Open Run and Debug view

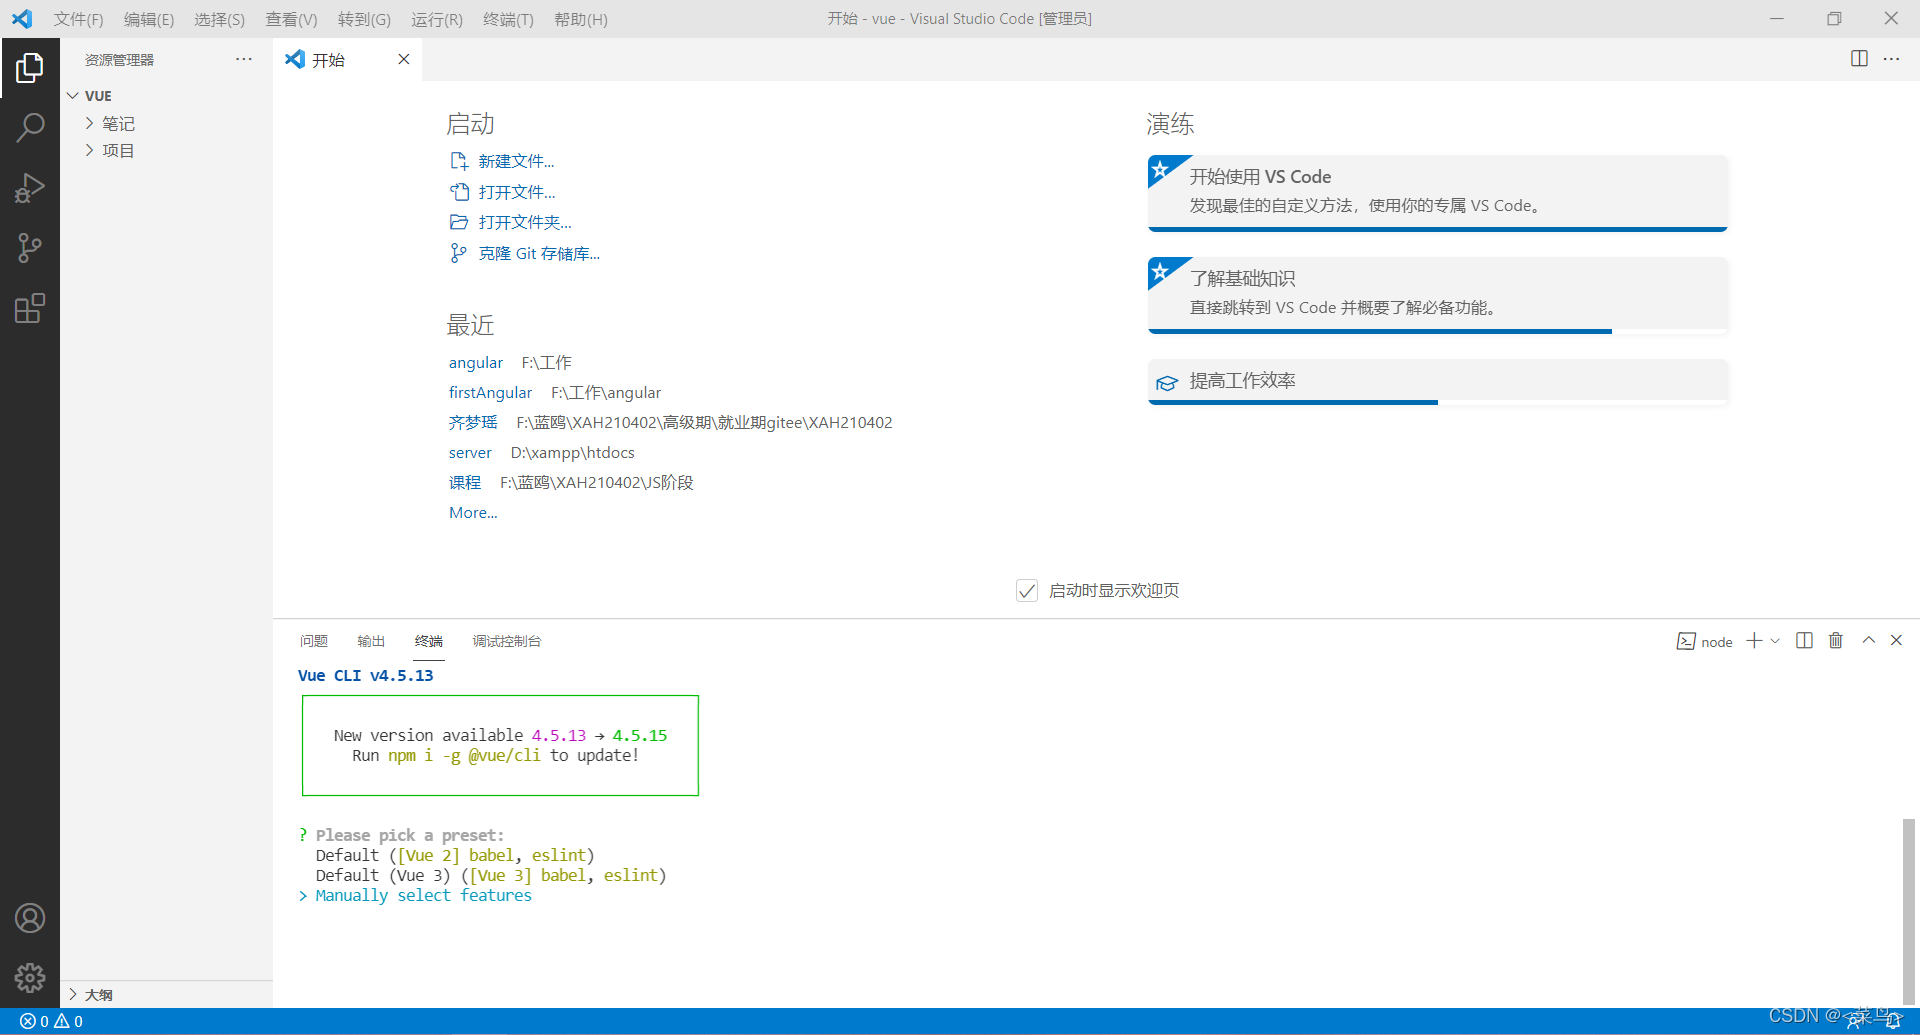pyautogui.click(x=30, y=188)
